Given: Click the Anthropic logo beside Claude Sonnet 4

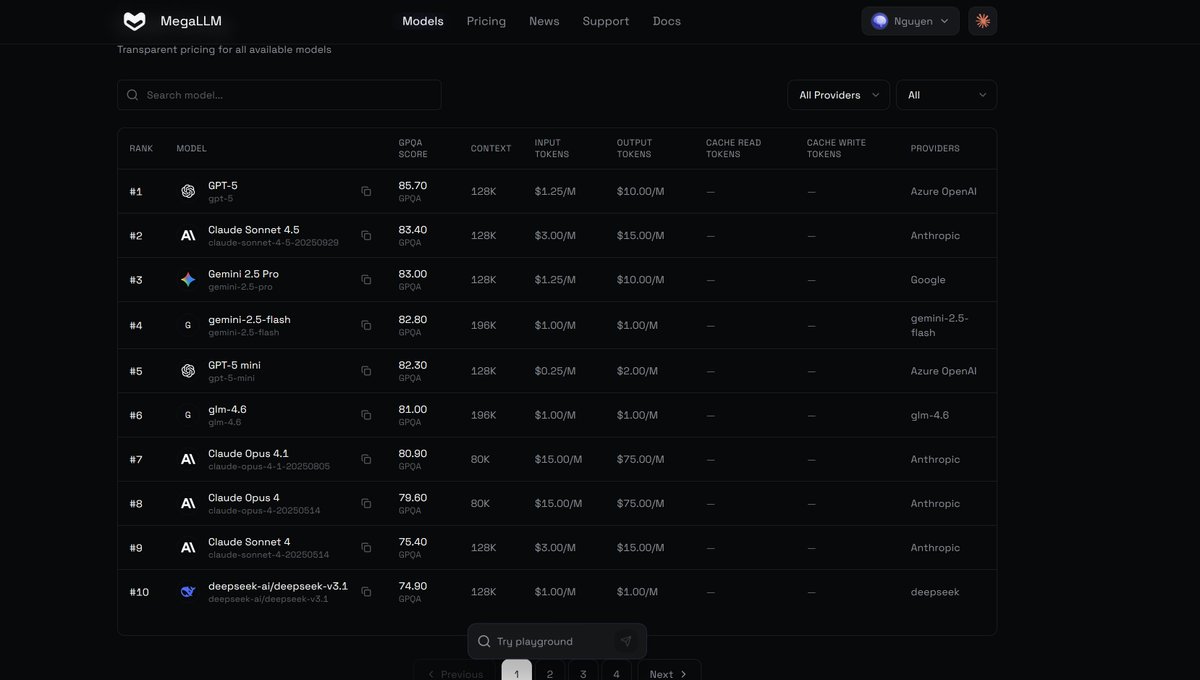Looking at the screenshot, I should tap(188, 547).
